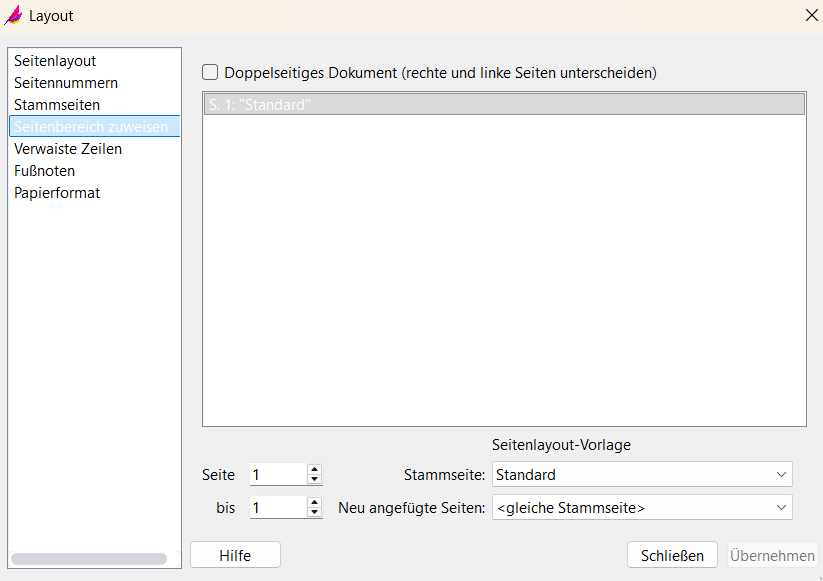Select Seitenlayout in the sidebar
The image size is (823, 581).
[55, 61]
